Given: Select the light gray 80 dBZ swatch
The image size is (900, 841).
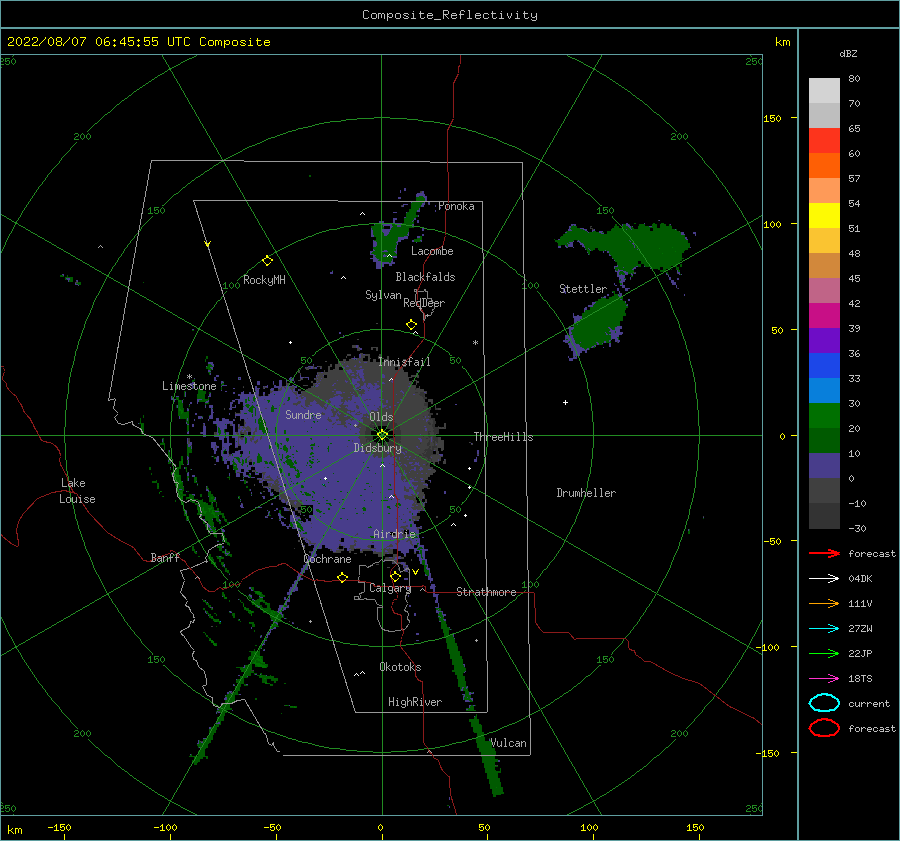Looking at the screenshot, I should click(x=824, y=91).
